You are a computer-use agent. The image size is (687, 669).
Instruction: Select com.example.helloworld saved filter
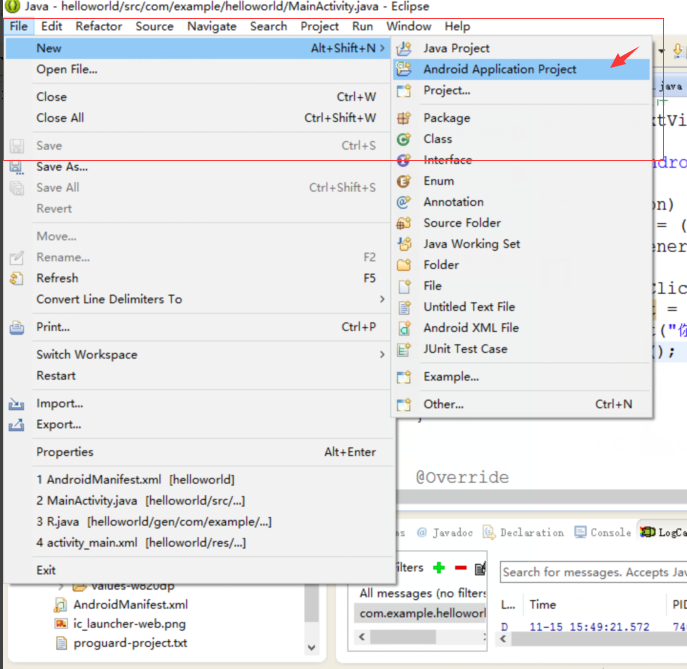pos(420,613)
